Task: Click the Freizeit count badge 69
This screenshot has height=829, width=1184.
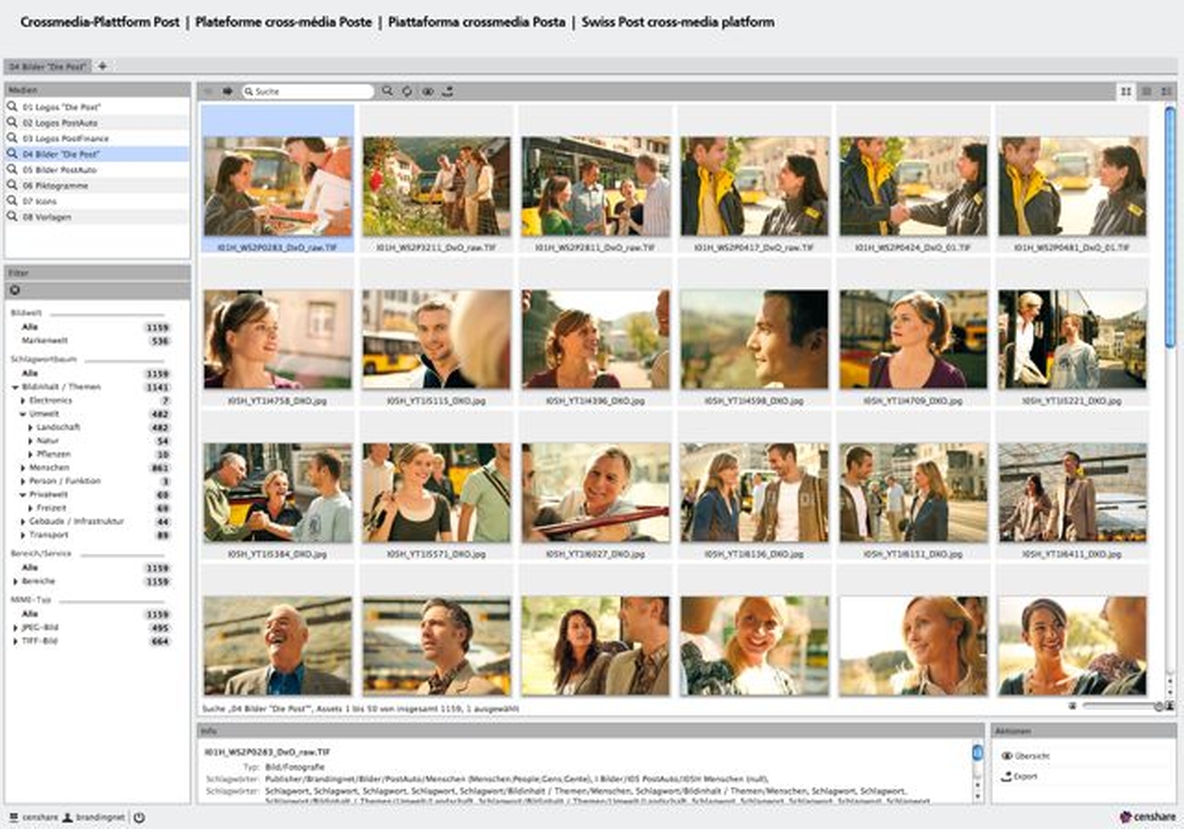Action: coord(162,509)
